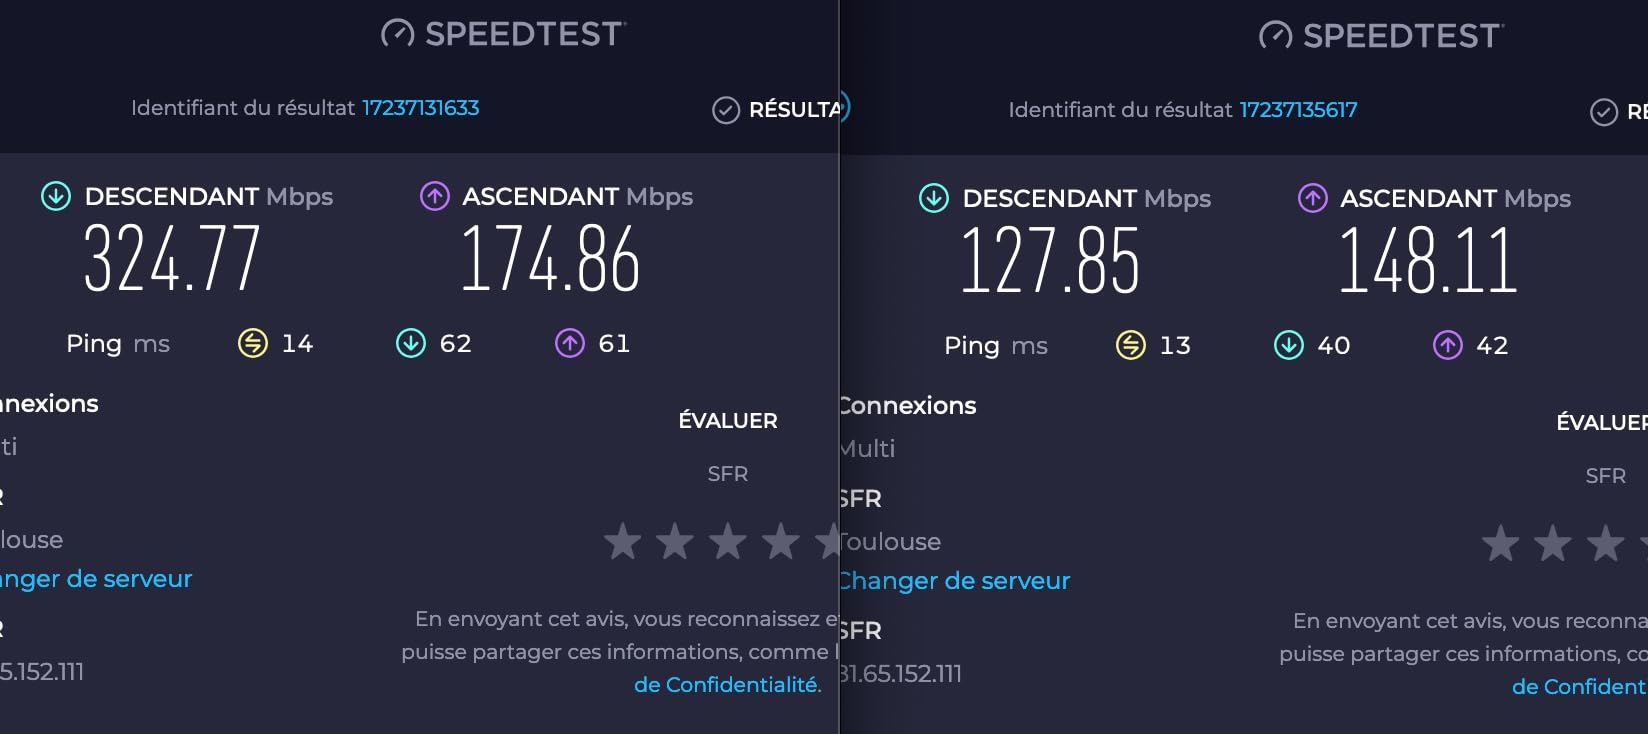Click the upload latency icon beside 61
Image resolution: width=1648 pixels, height=734 pixels.
click(570, 344)
